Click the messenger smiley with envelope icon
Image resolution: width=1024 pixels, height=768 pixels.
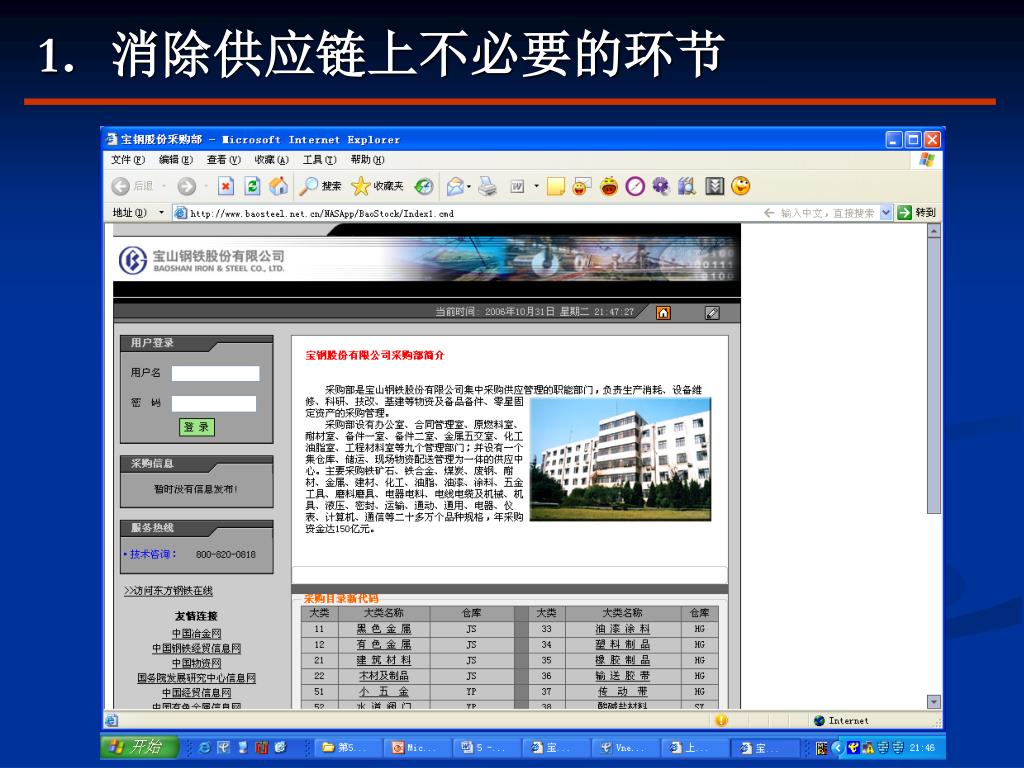tap(581, 187)
